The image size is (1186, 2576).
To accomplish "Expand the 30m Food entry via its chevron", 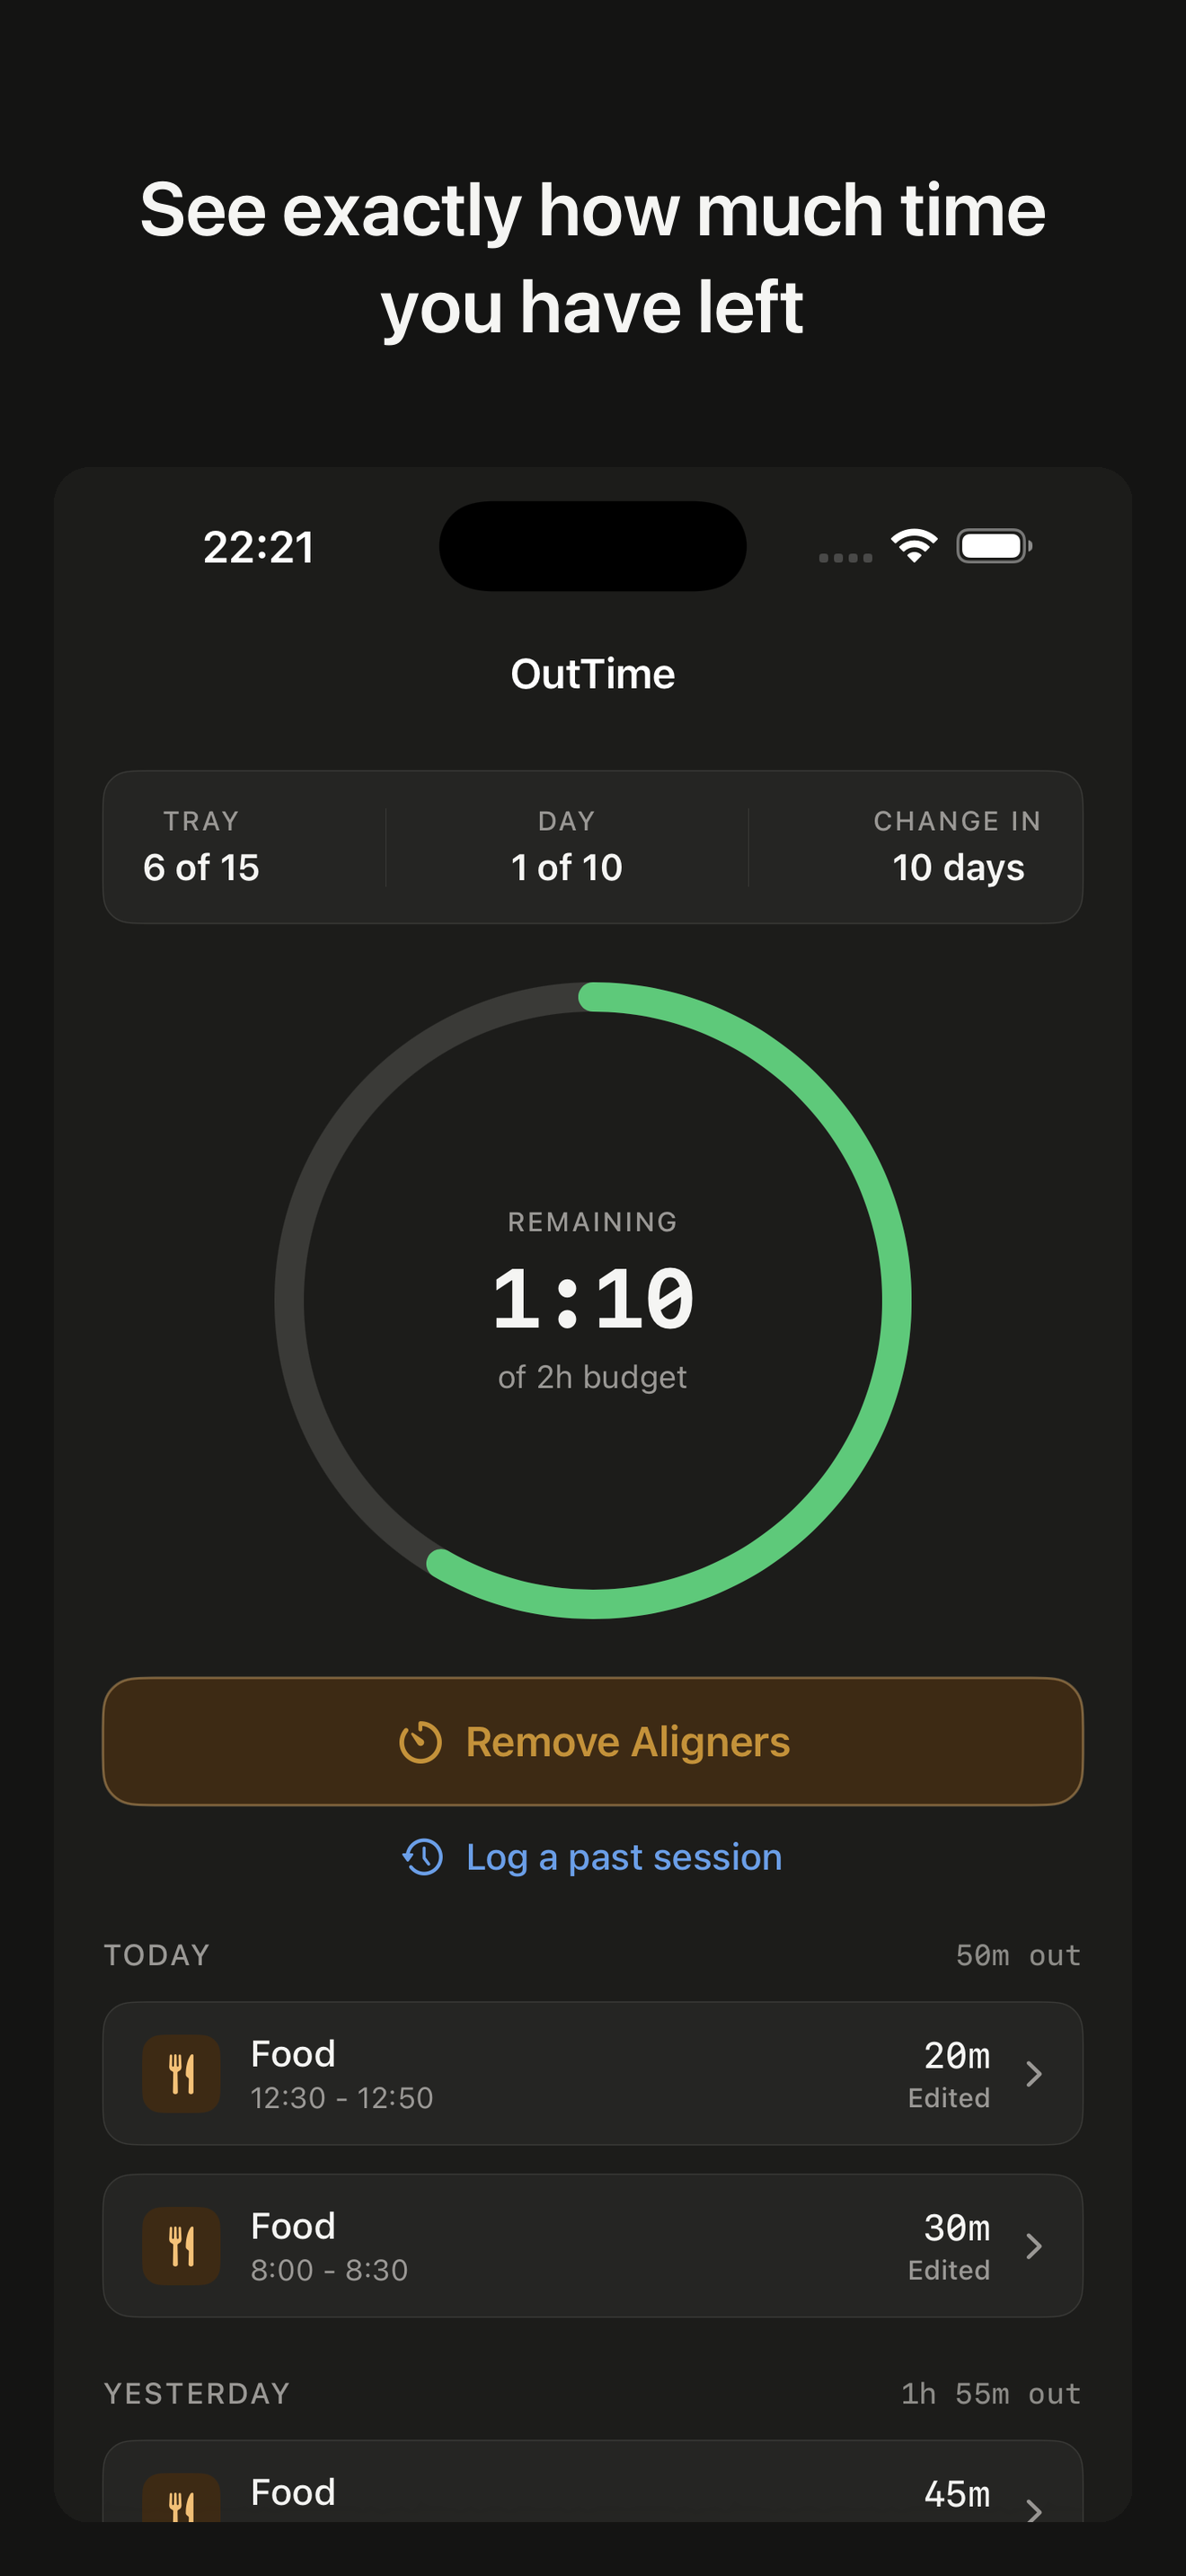I will point(1035,2246).
